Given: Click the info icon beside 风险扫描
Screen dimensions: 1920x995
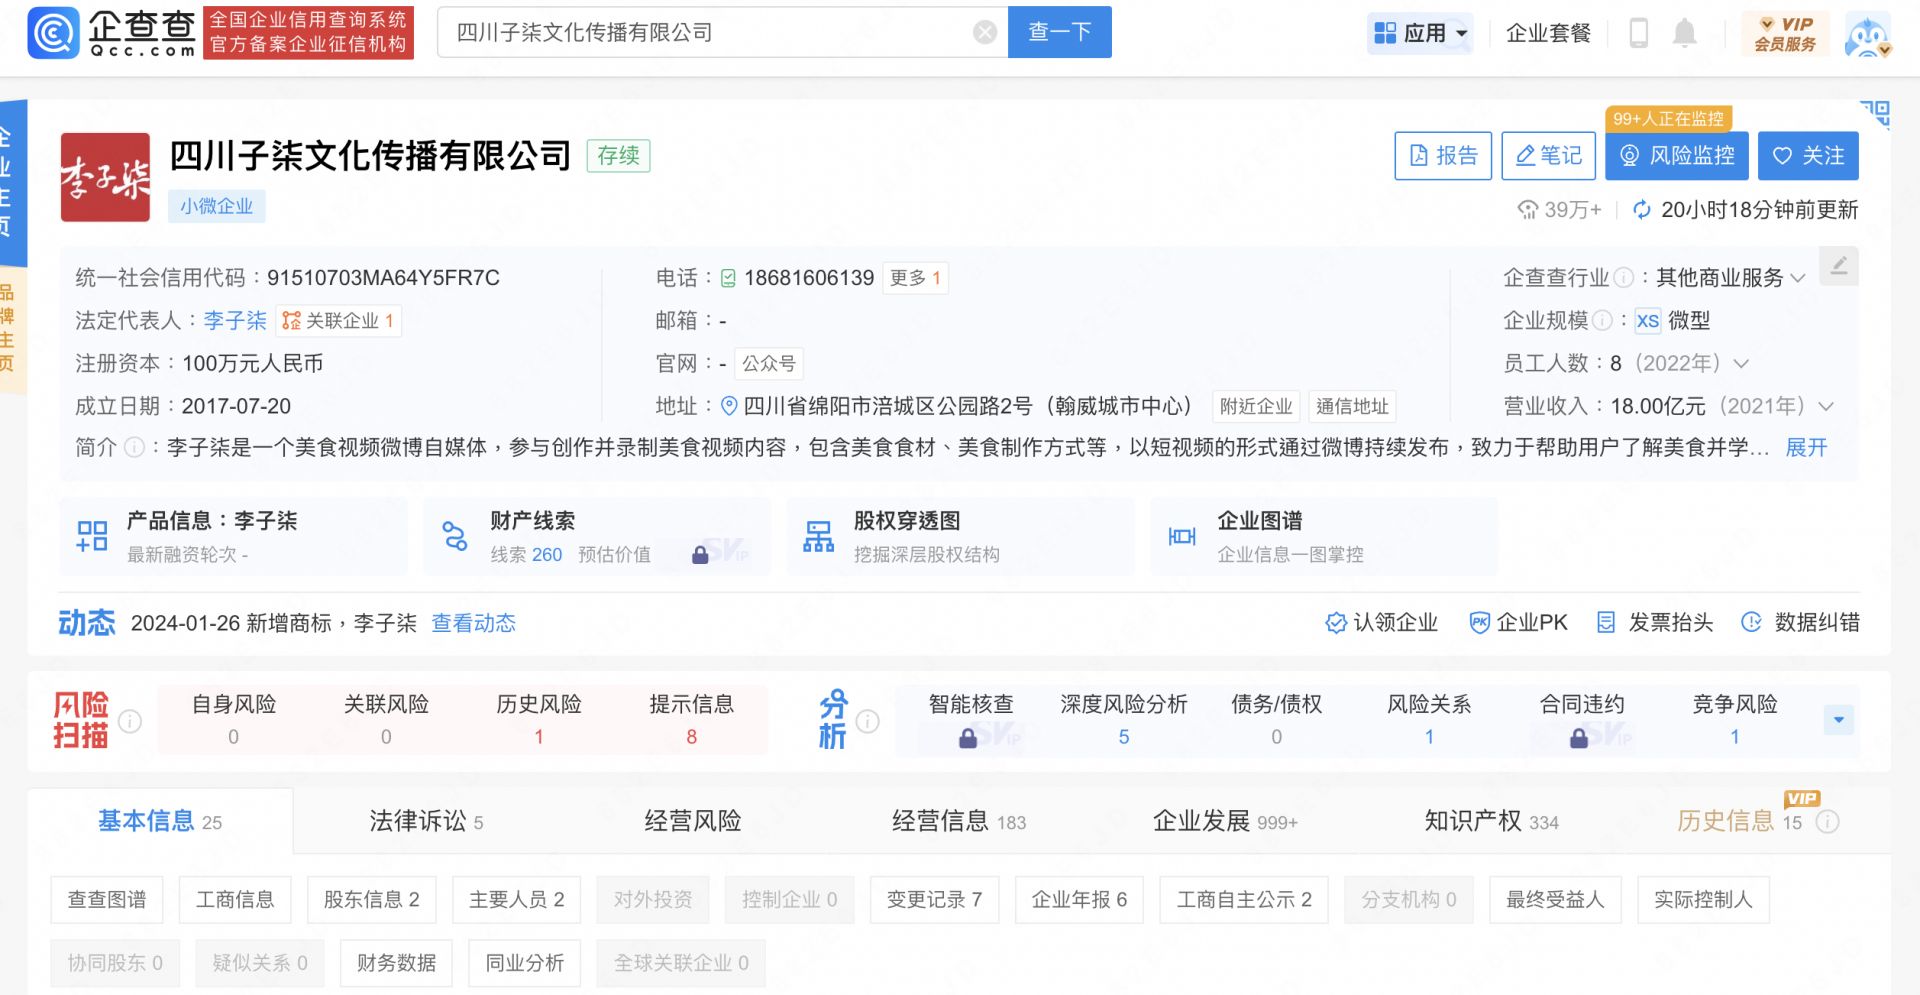Looking at the screenshot, I should point(130,720).
